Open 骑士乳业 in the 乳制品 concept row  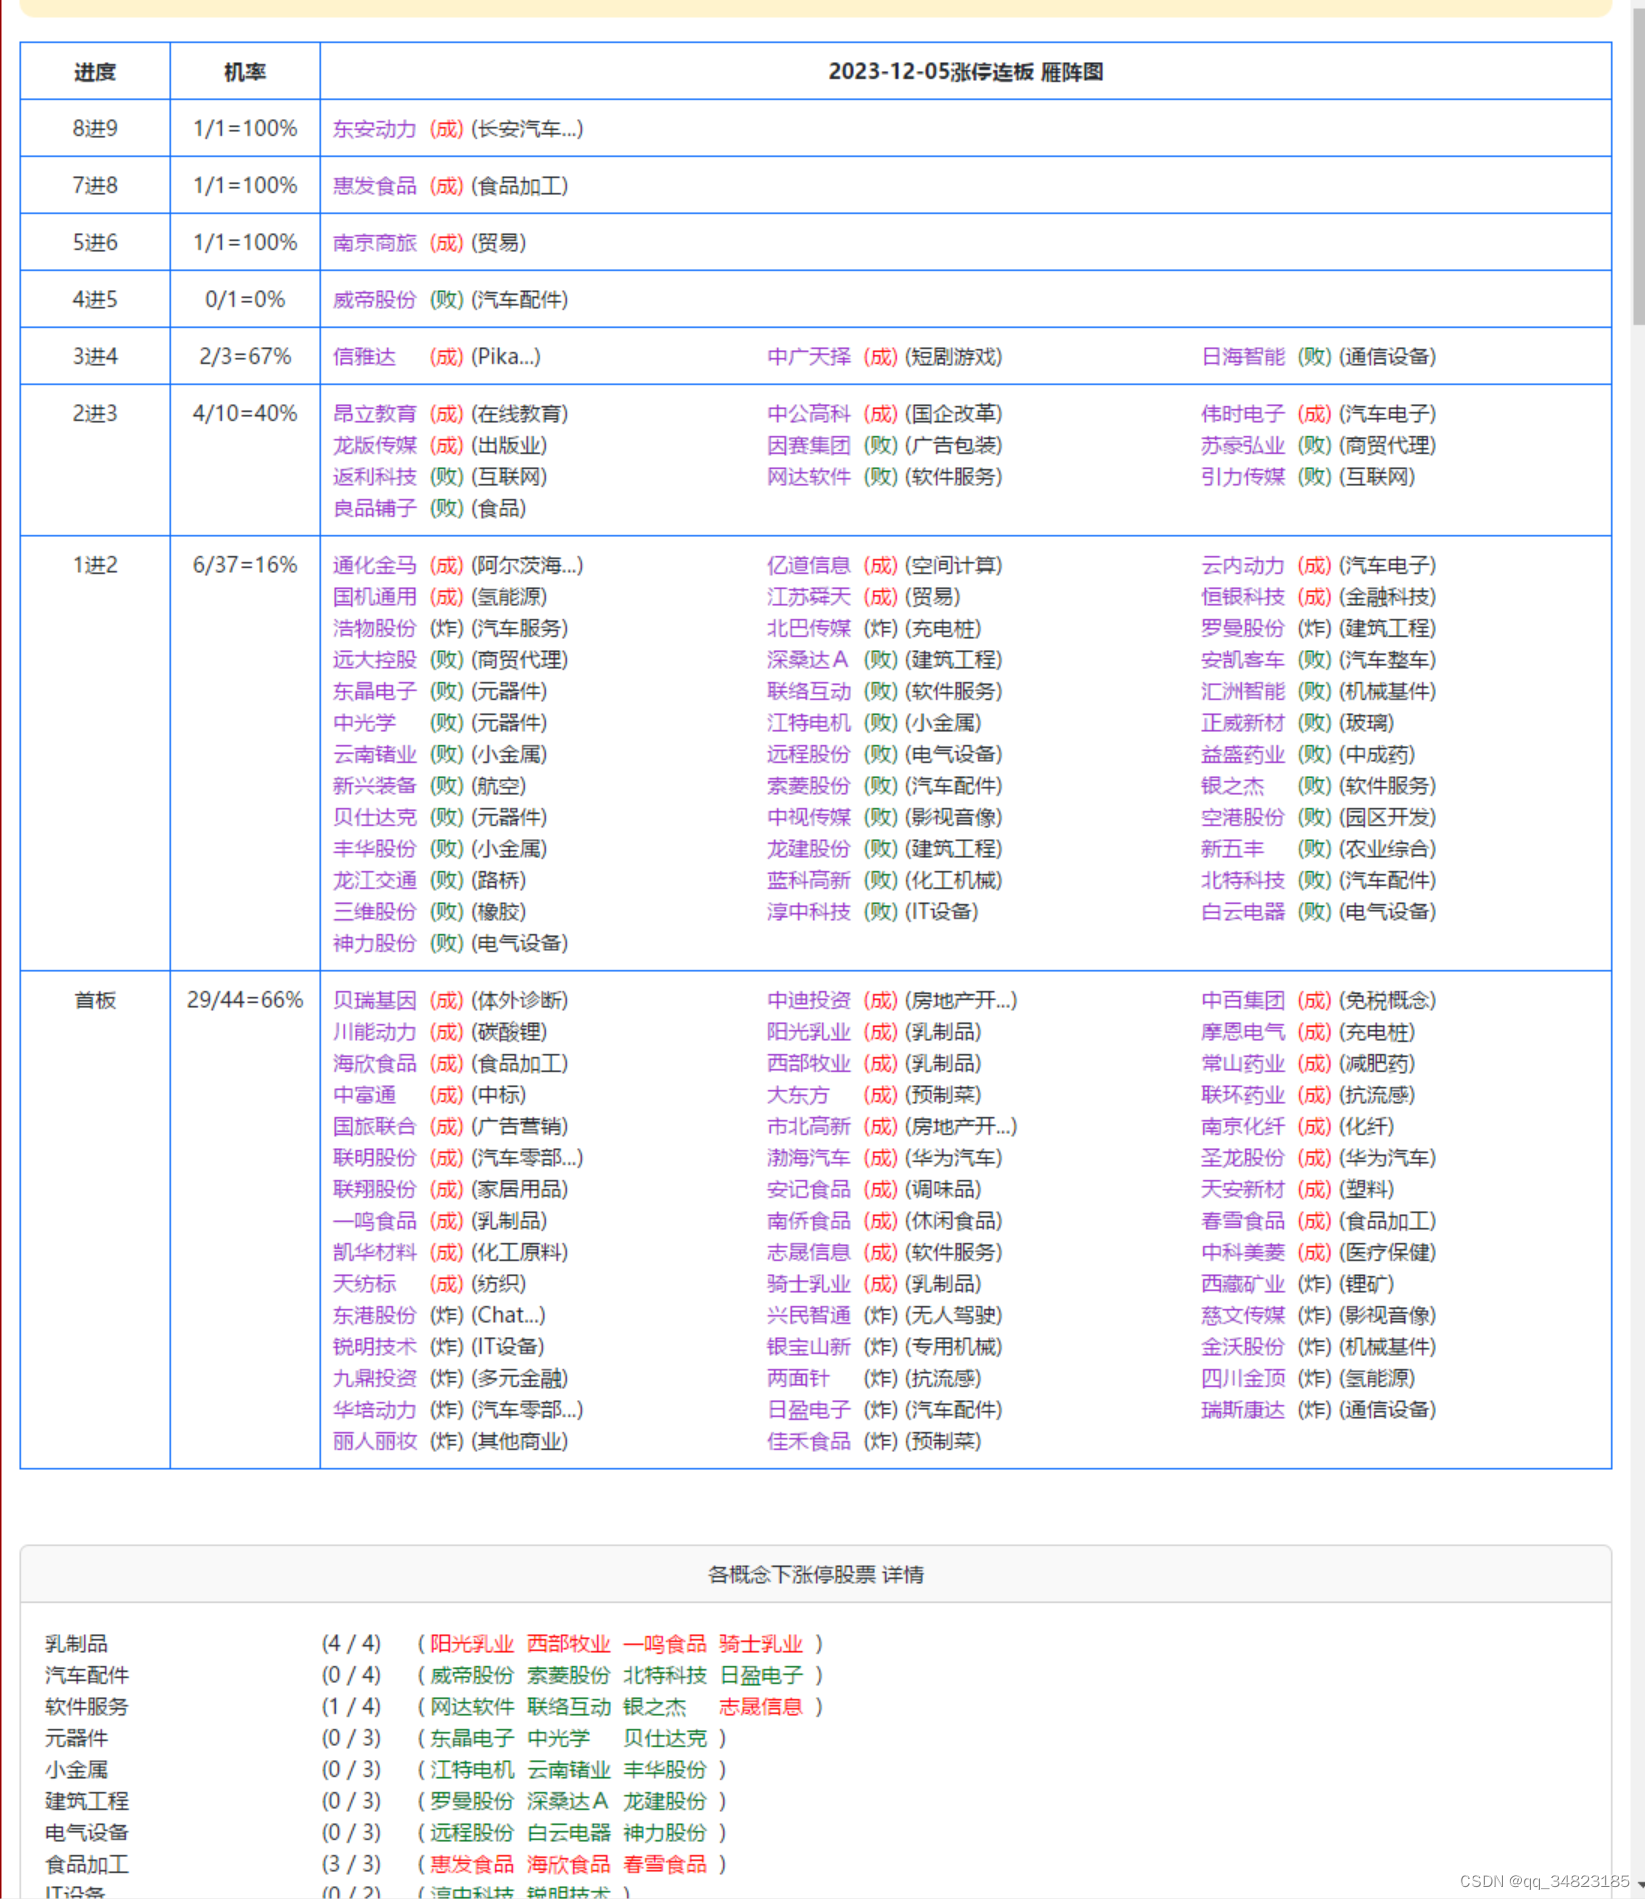760,1644
